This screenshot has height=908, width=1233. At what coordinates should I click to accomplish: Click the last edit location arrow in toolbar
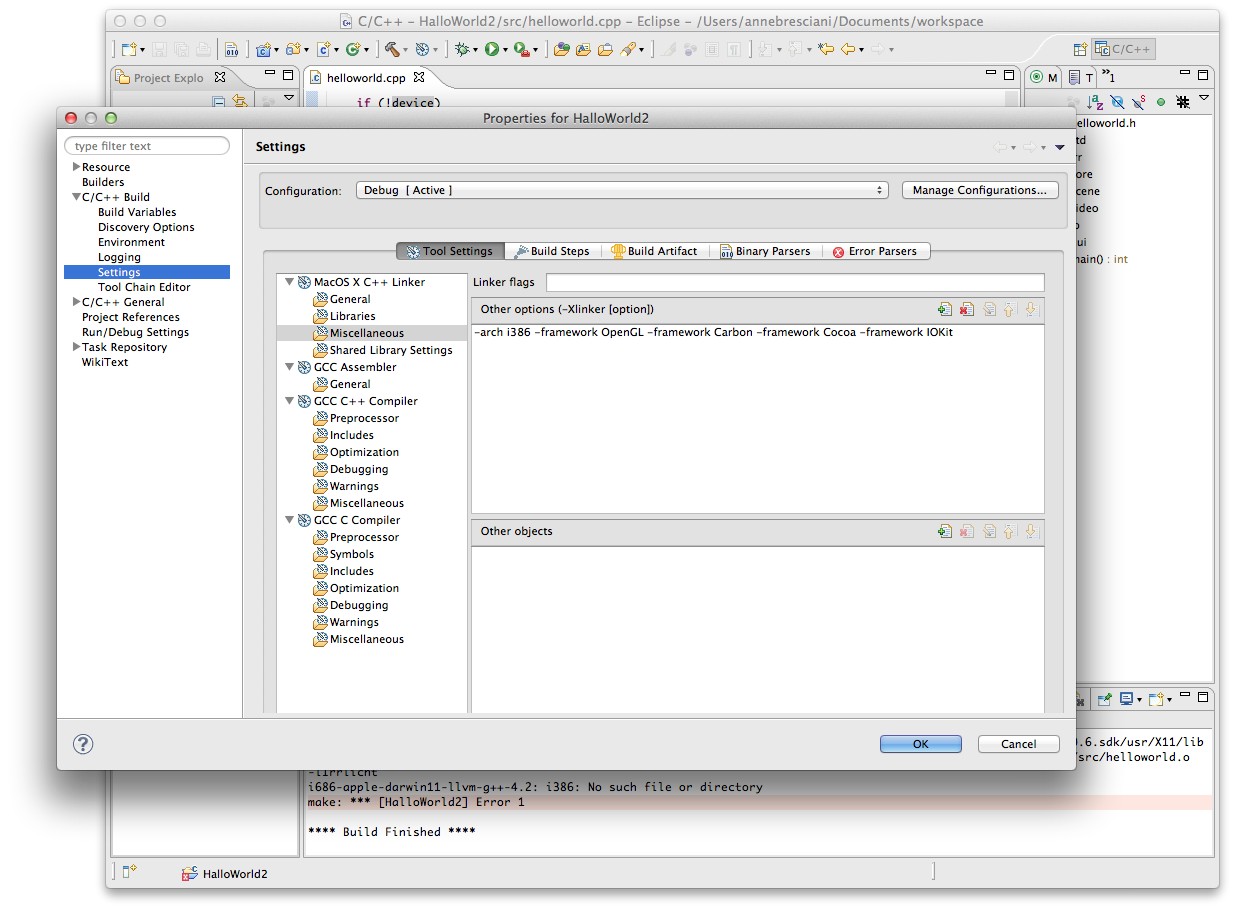[825, 48]
